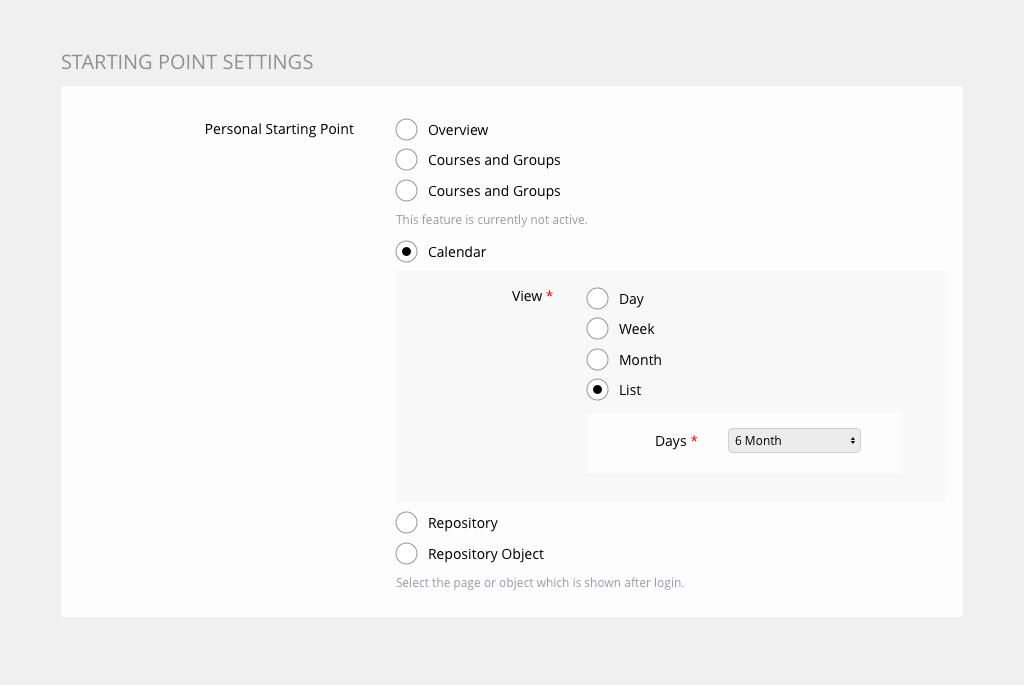Click the required Days field label
The image size is (1024, 685).
(x=671, y=441)
